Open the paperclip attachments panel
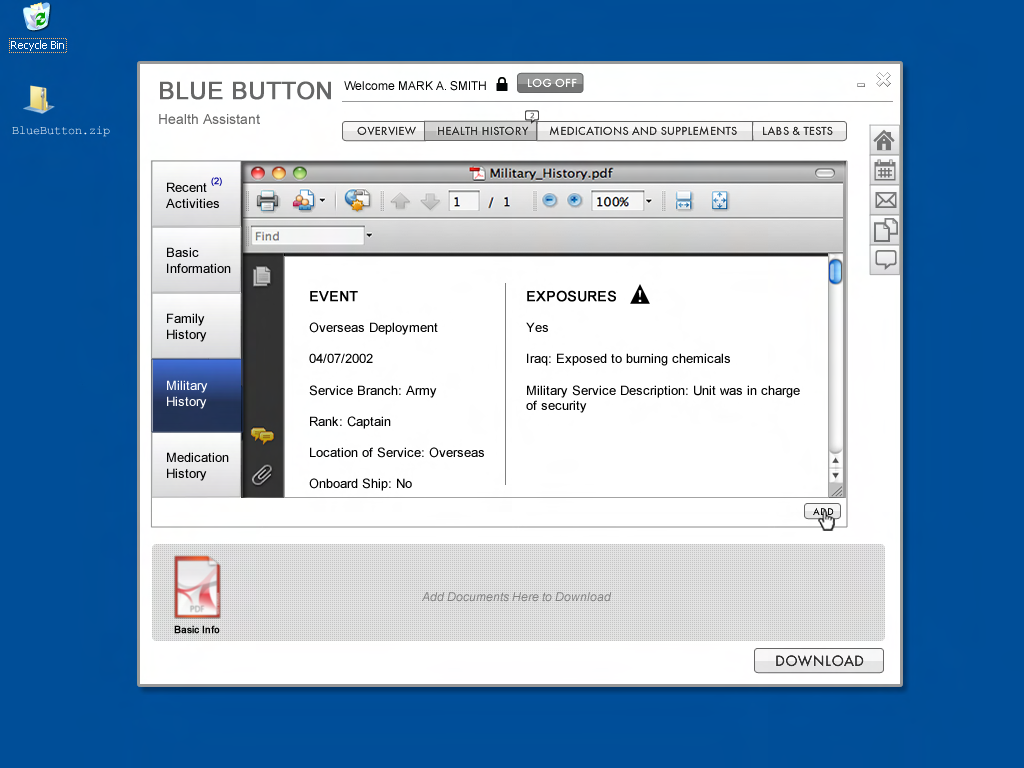The width and height of the screenshot is (1024, 768). pyautogui.click(x=262, y=474)
